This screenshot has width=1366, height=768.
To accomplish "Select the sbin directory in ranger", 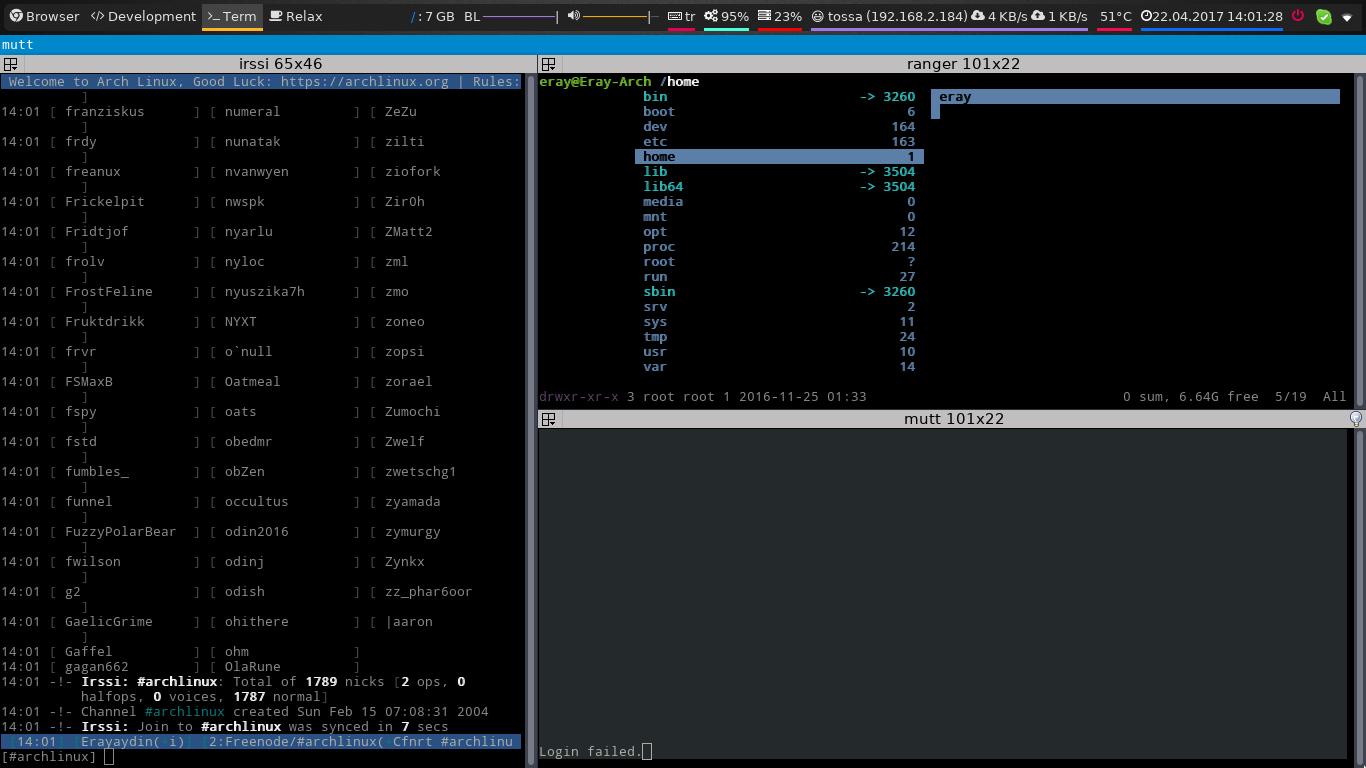I will (x=779, y=292).
